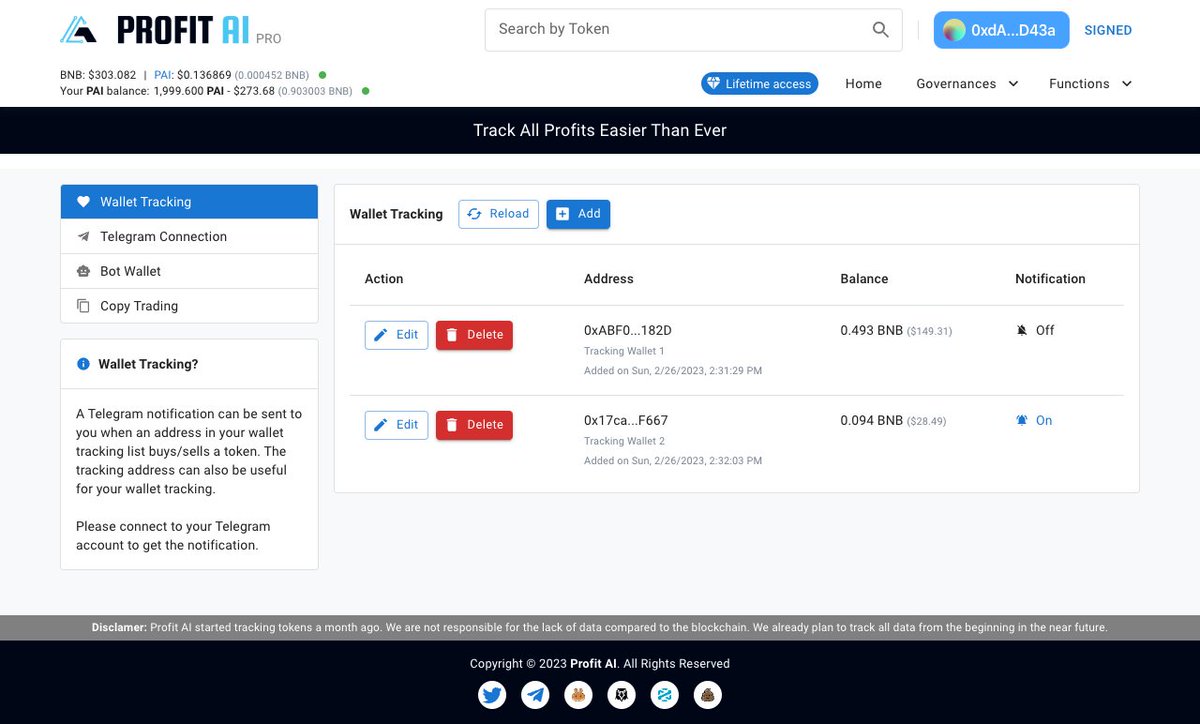The width and height of the screenshot is (1200, 724).
Task: Click the Notification column header
Action: (1050, 279)
